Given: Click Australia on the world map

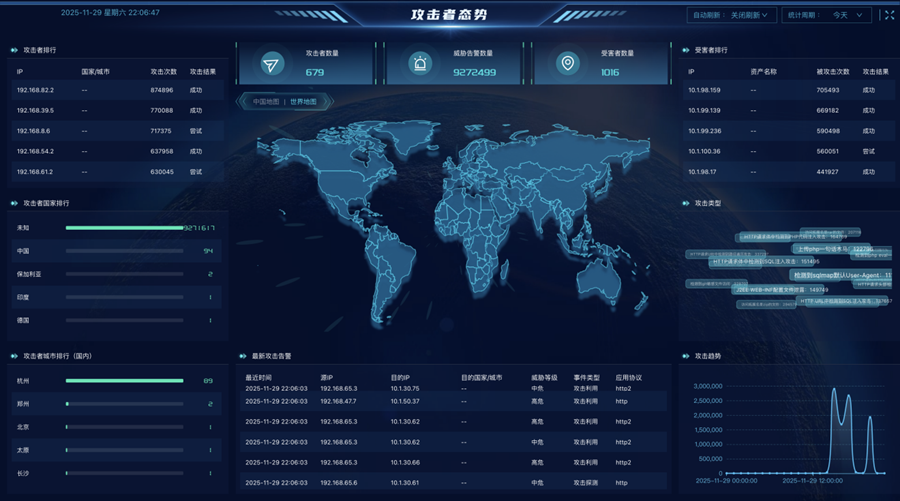Looking at the screenshot, I should 599,280.
